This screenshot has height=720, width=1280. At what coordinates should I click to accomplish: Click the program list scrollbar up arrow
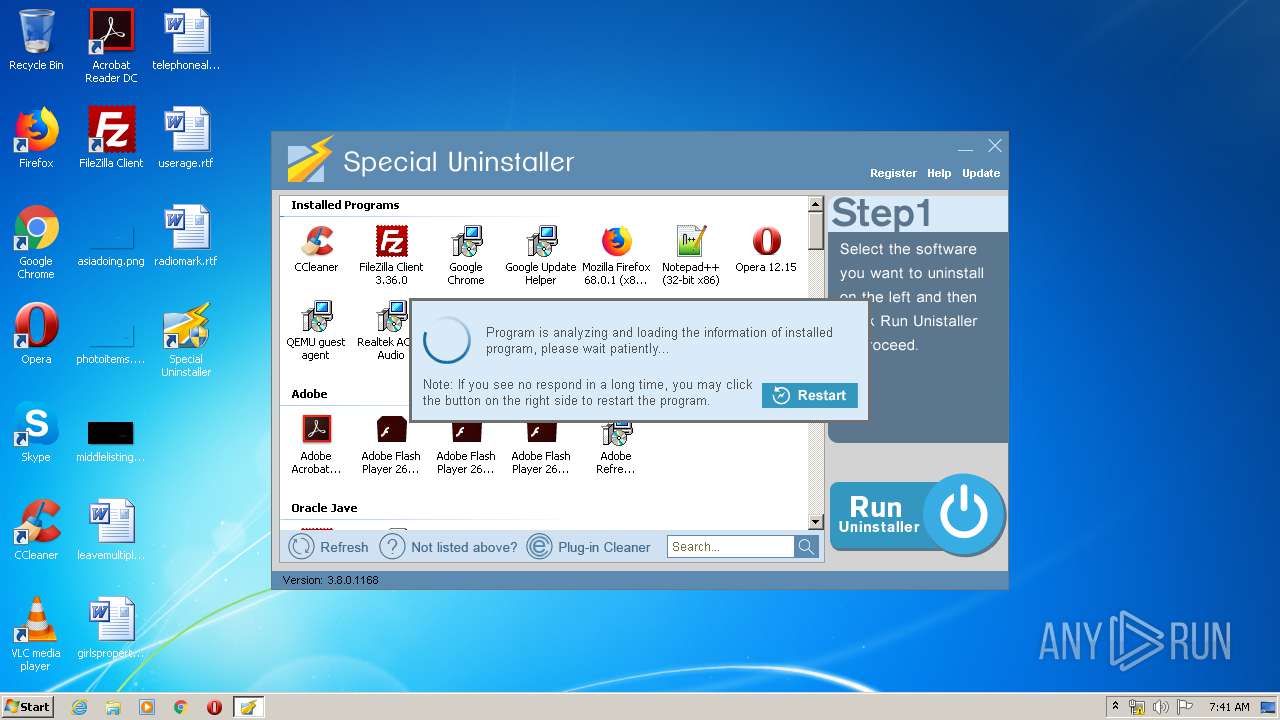815,204
